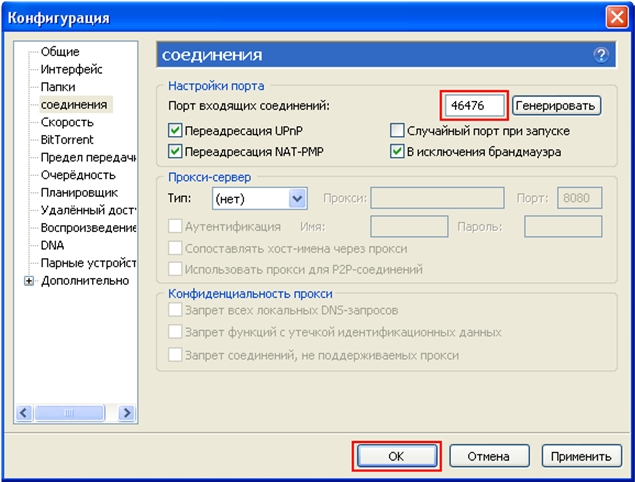Open the DNA settings item
The width and height of the screenshot is (635, 482).
(x=52, y=245)
